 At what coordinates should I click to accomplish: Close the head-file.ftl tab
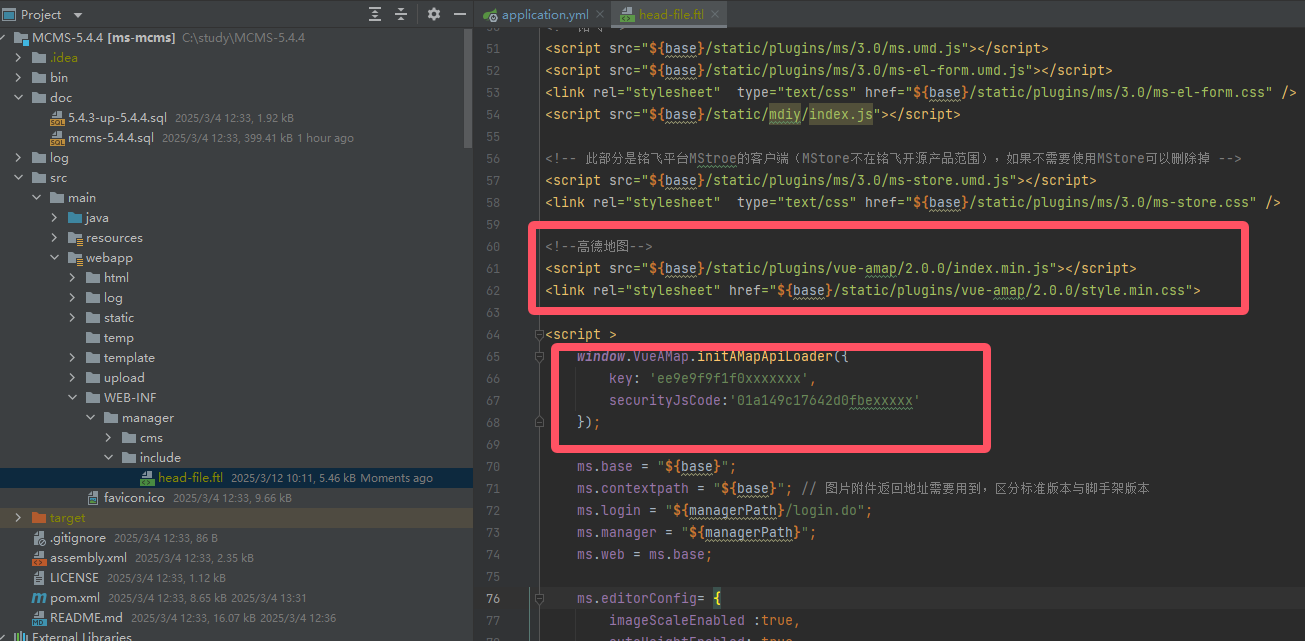[715, 15]
